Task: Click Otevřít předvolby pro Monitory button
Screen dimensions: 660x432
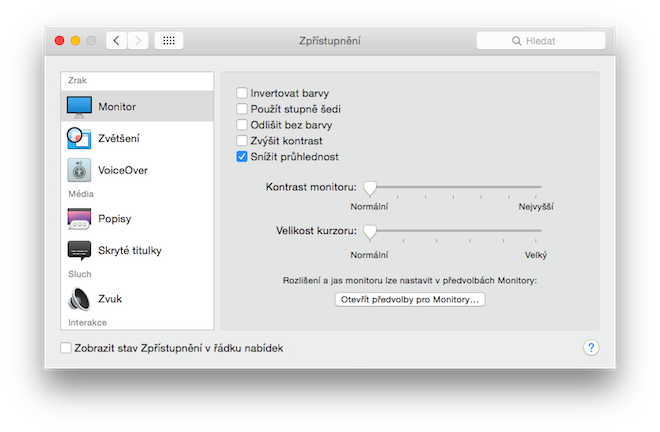Action: 409,299
